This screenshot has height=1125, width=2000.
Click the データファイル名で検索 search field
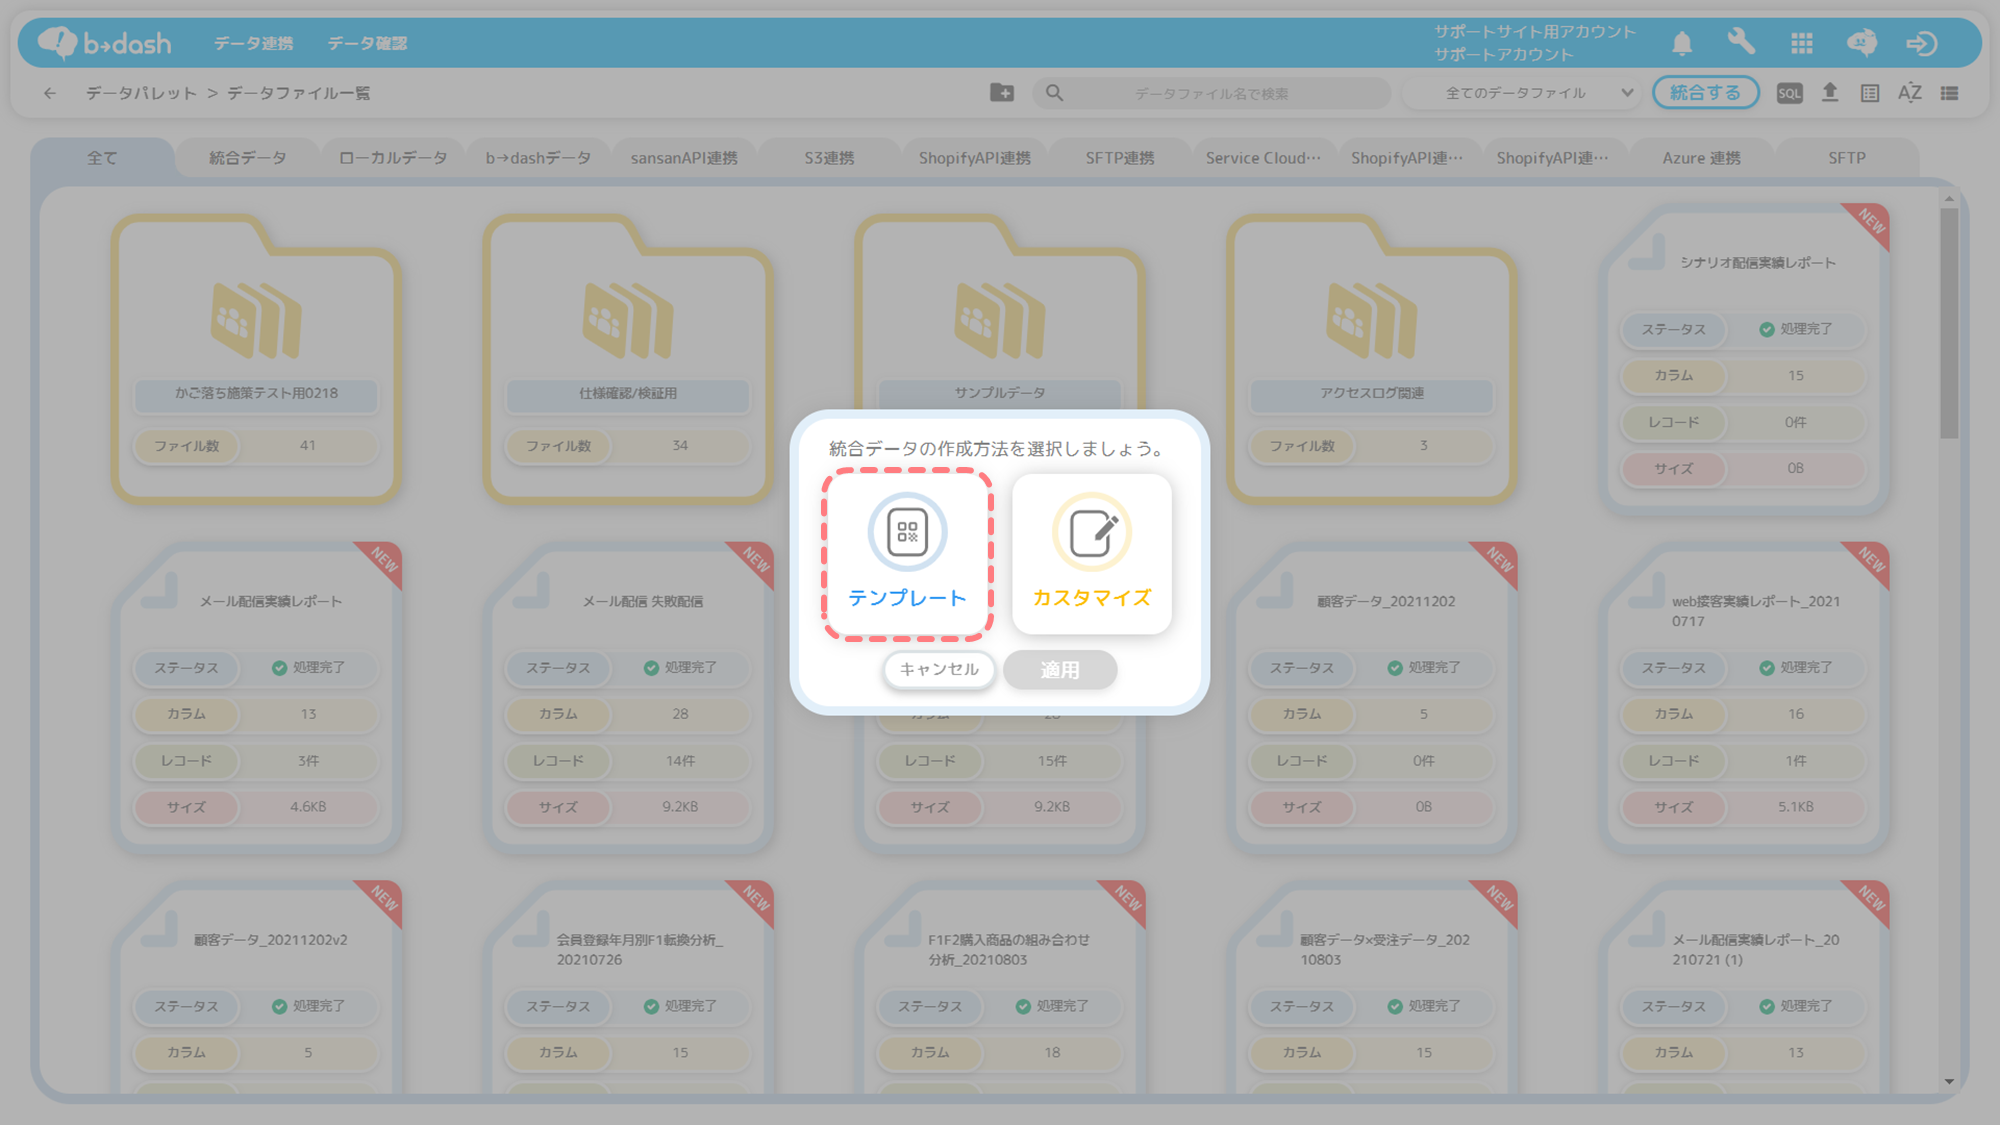tap(1212, 93)
